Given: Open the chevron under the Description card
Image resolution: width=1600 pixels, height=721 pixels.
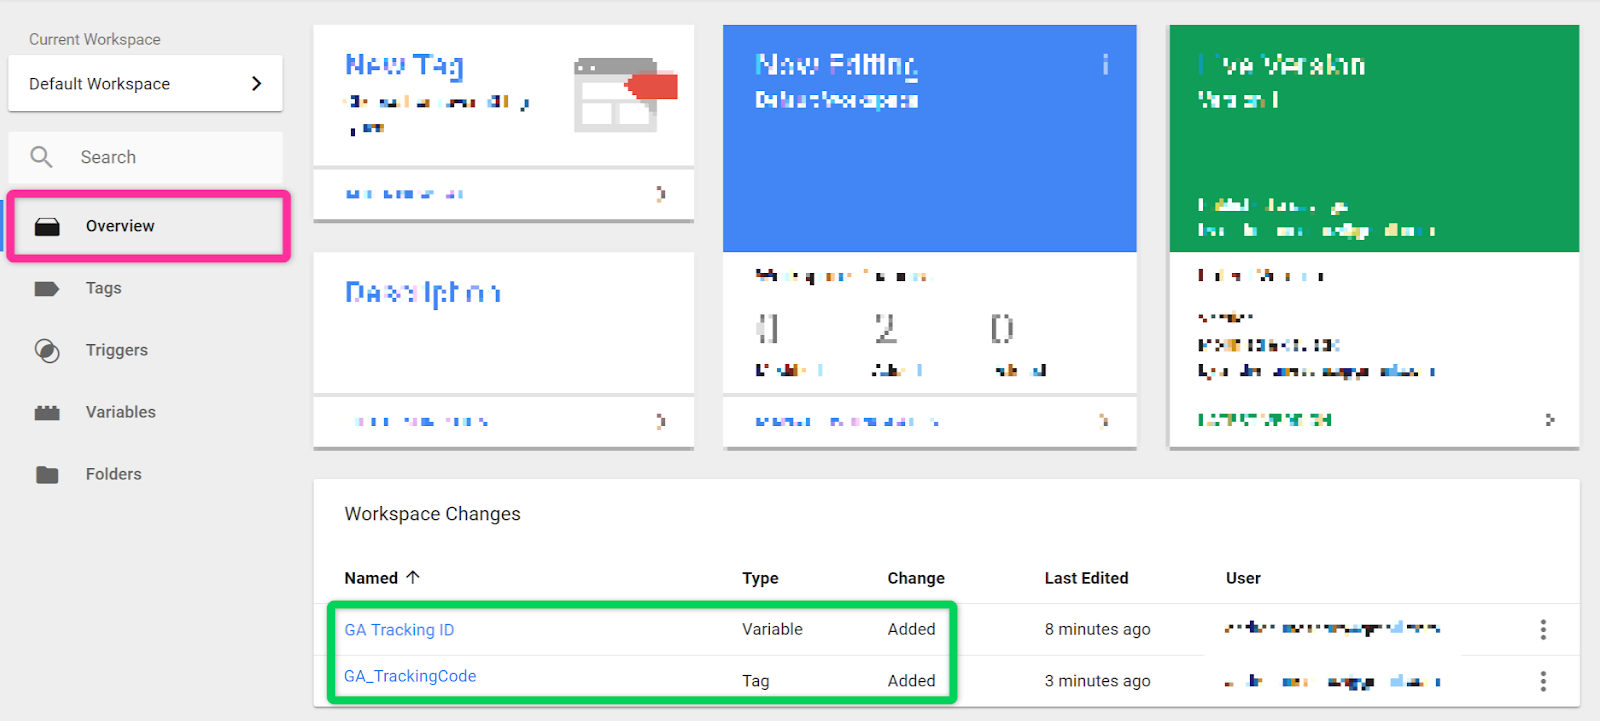Looking at the screenshot, I should coord(660,421).
